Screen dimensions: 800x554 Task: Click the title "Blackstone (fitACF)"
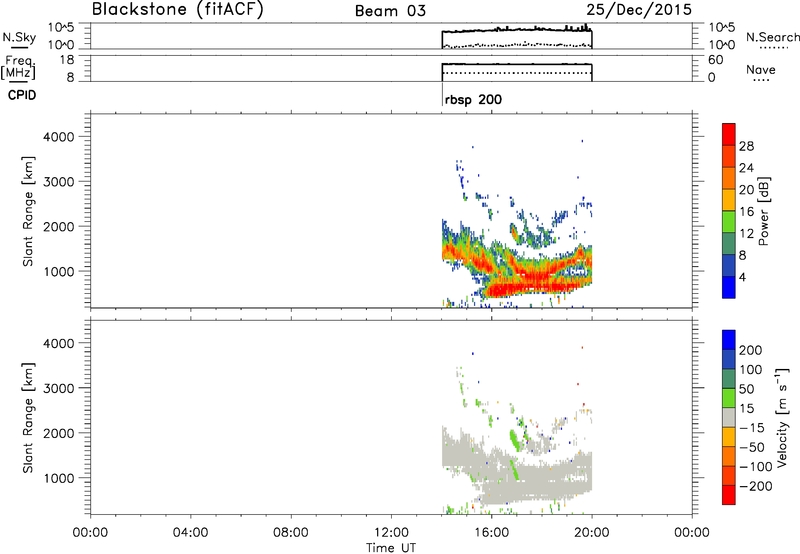click(x=178, y=9)
